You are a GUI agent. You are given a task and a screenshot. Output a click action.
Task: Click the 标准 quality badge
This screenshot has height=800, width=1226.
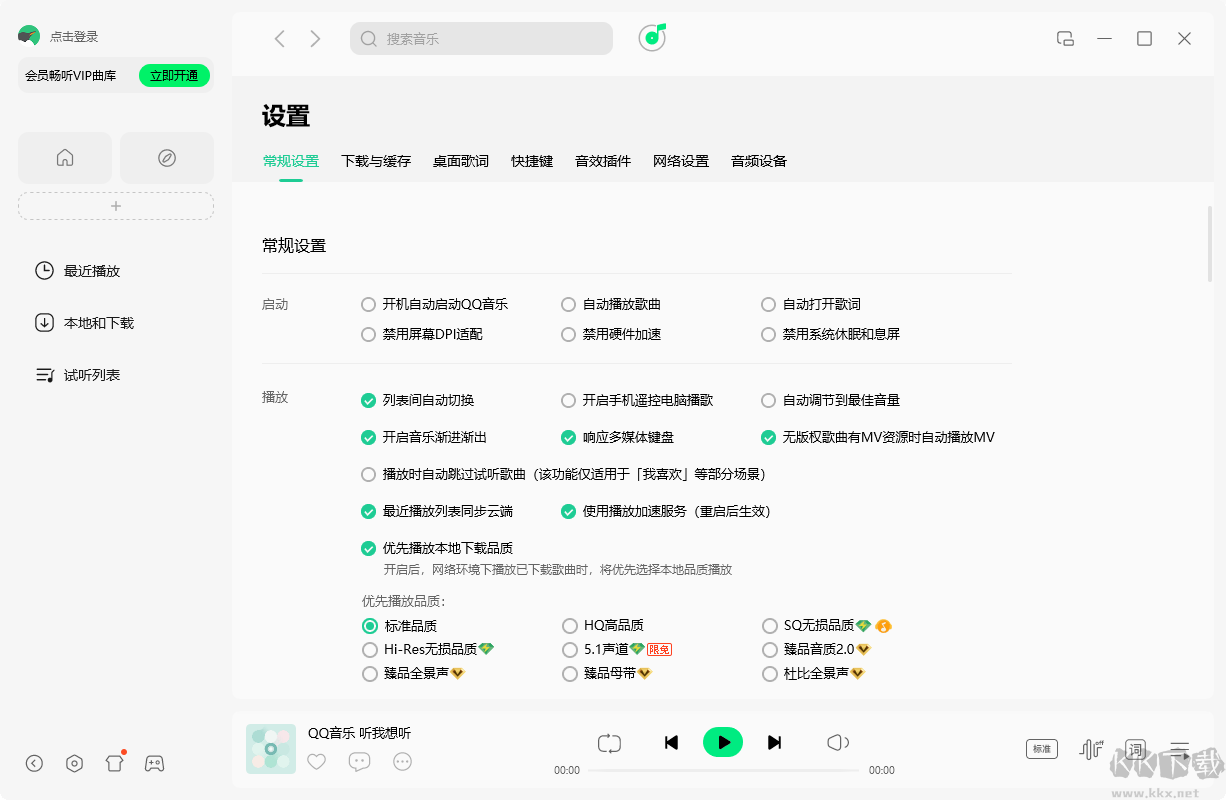coord(1042,748)
